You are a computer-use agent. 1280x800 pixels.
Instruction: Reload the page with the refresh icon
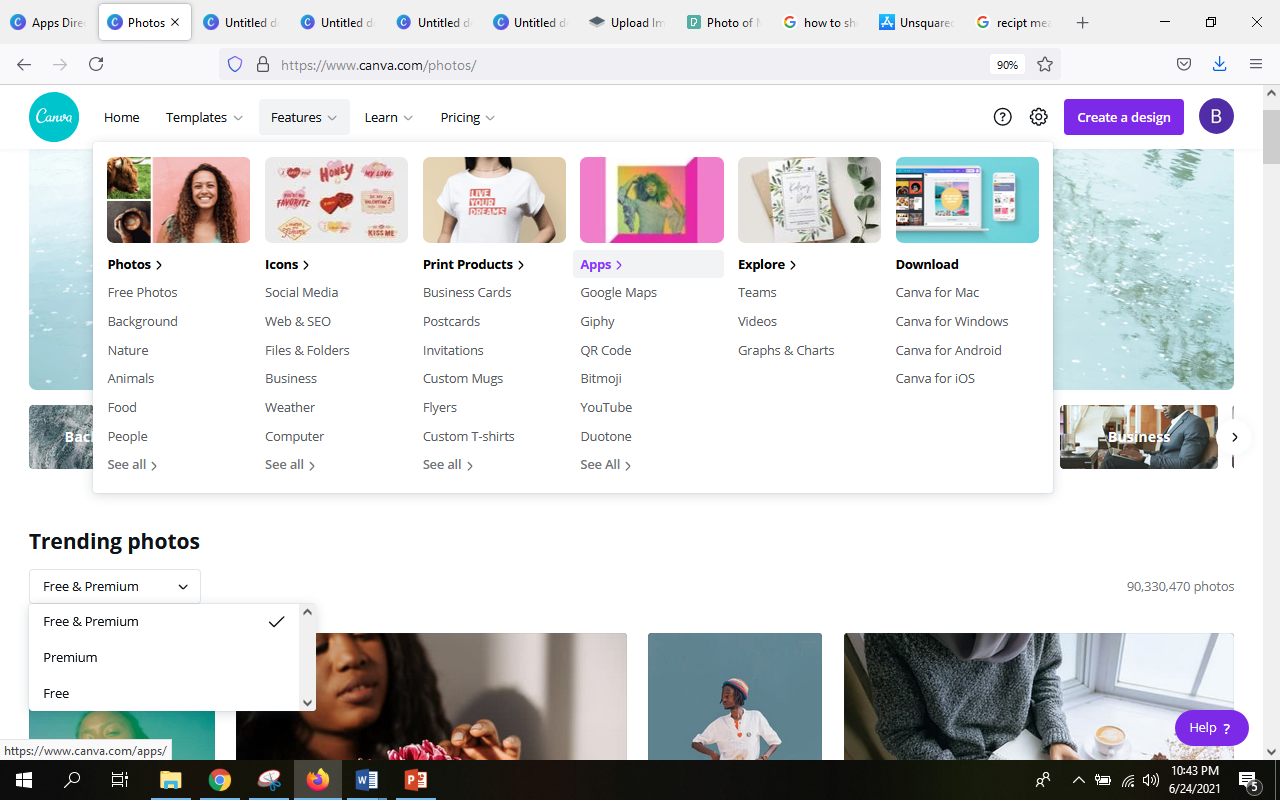(96, 64)
